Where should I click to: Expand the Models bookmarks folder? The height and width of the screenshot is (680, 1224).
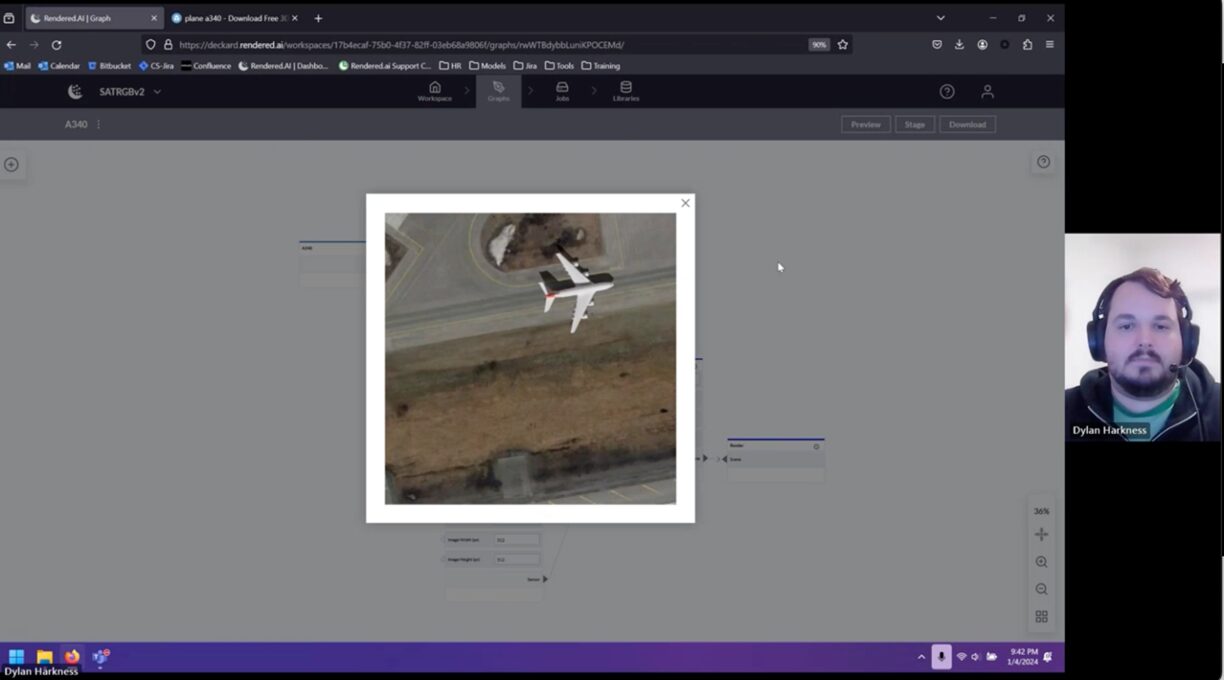487,66
